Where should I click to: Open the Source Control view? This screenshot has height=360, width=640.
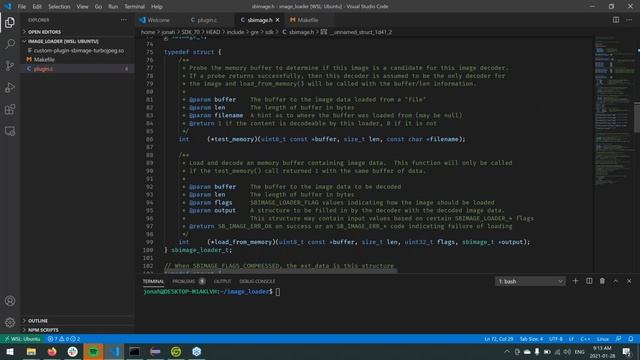(x=10, y=66)
